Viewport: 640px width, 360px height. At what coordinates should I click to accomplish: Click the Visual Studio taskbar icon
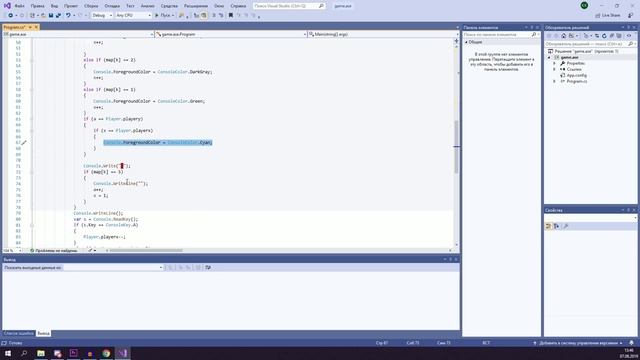(x=122, y=353)
